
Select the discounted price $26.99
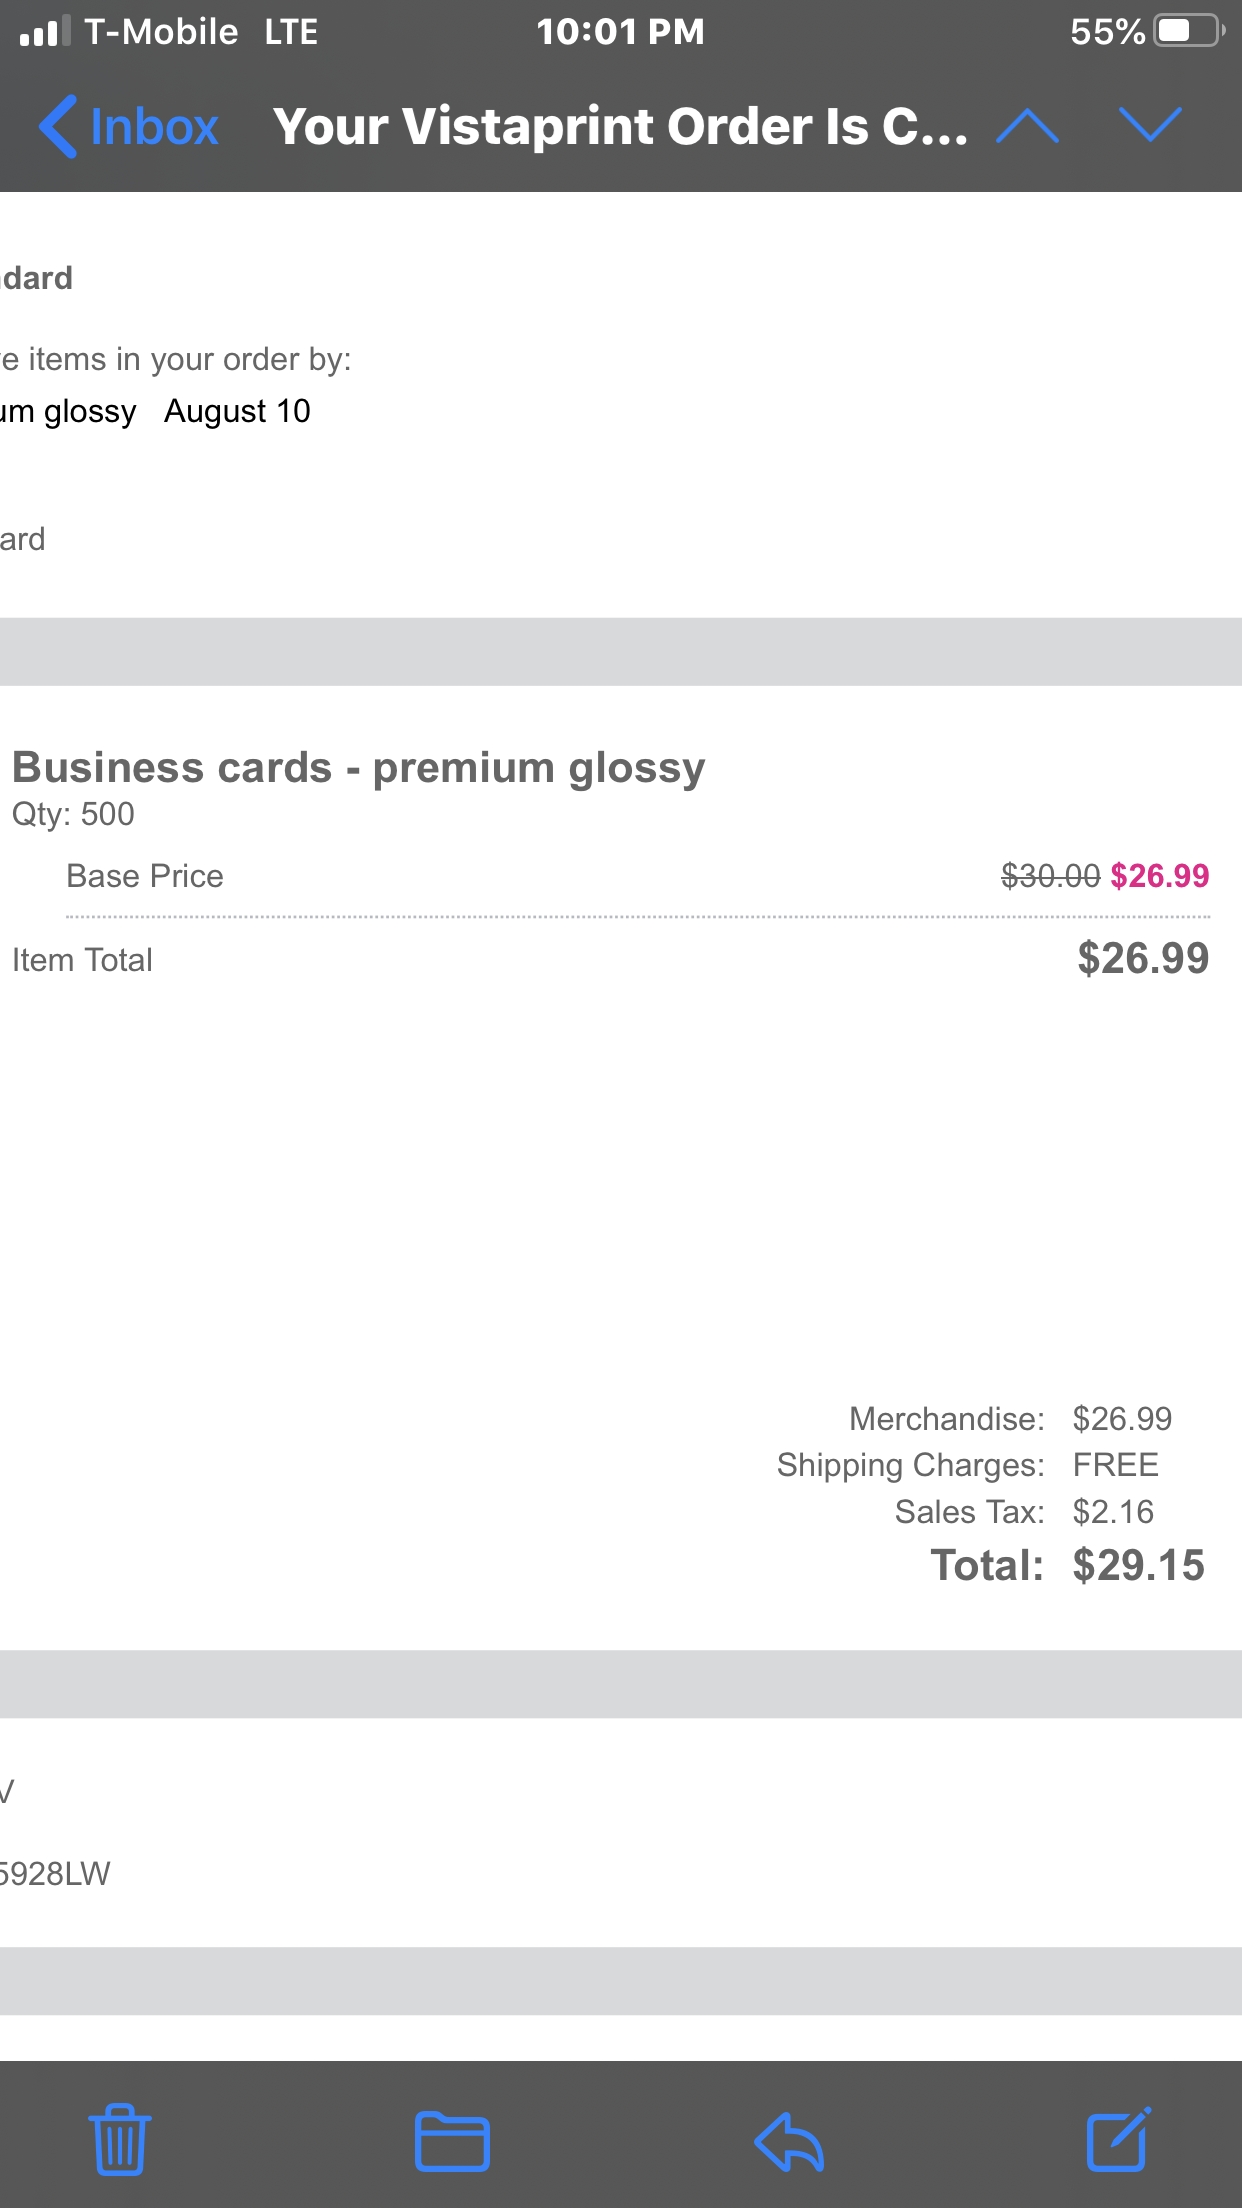coord(1159,876)
